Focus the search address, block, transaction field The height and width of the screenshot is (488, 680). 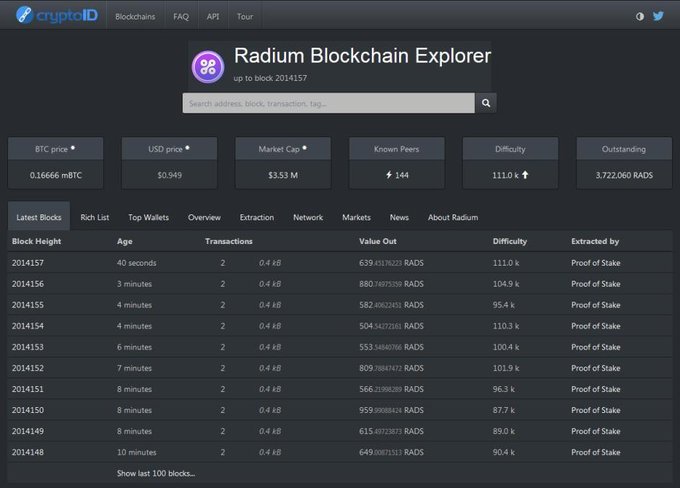pyautogui.click(x=329, y=103)
